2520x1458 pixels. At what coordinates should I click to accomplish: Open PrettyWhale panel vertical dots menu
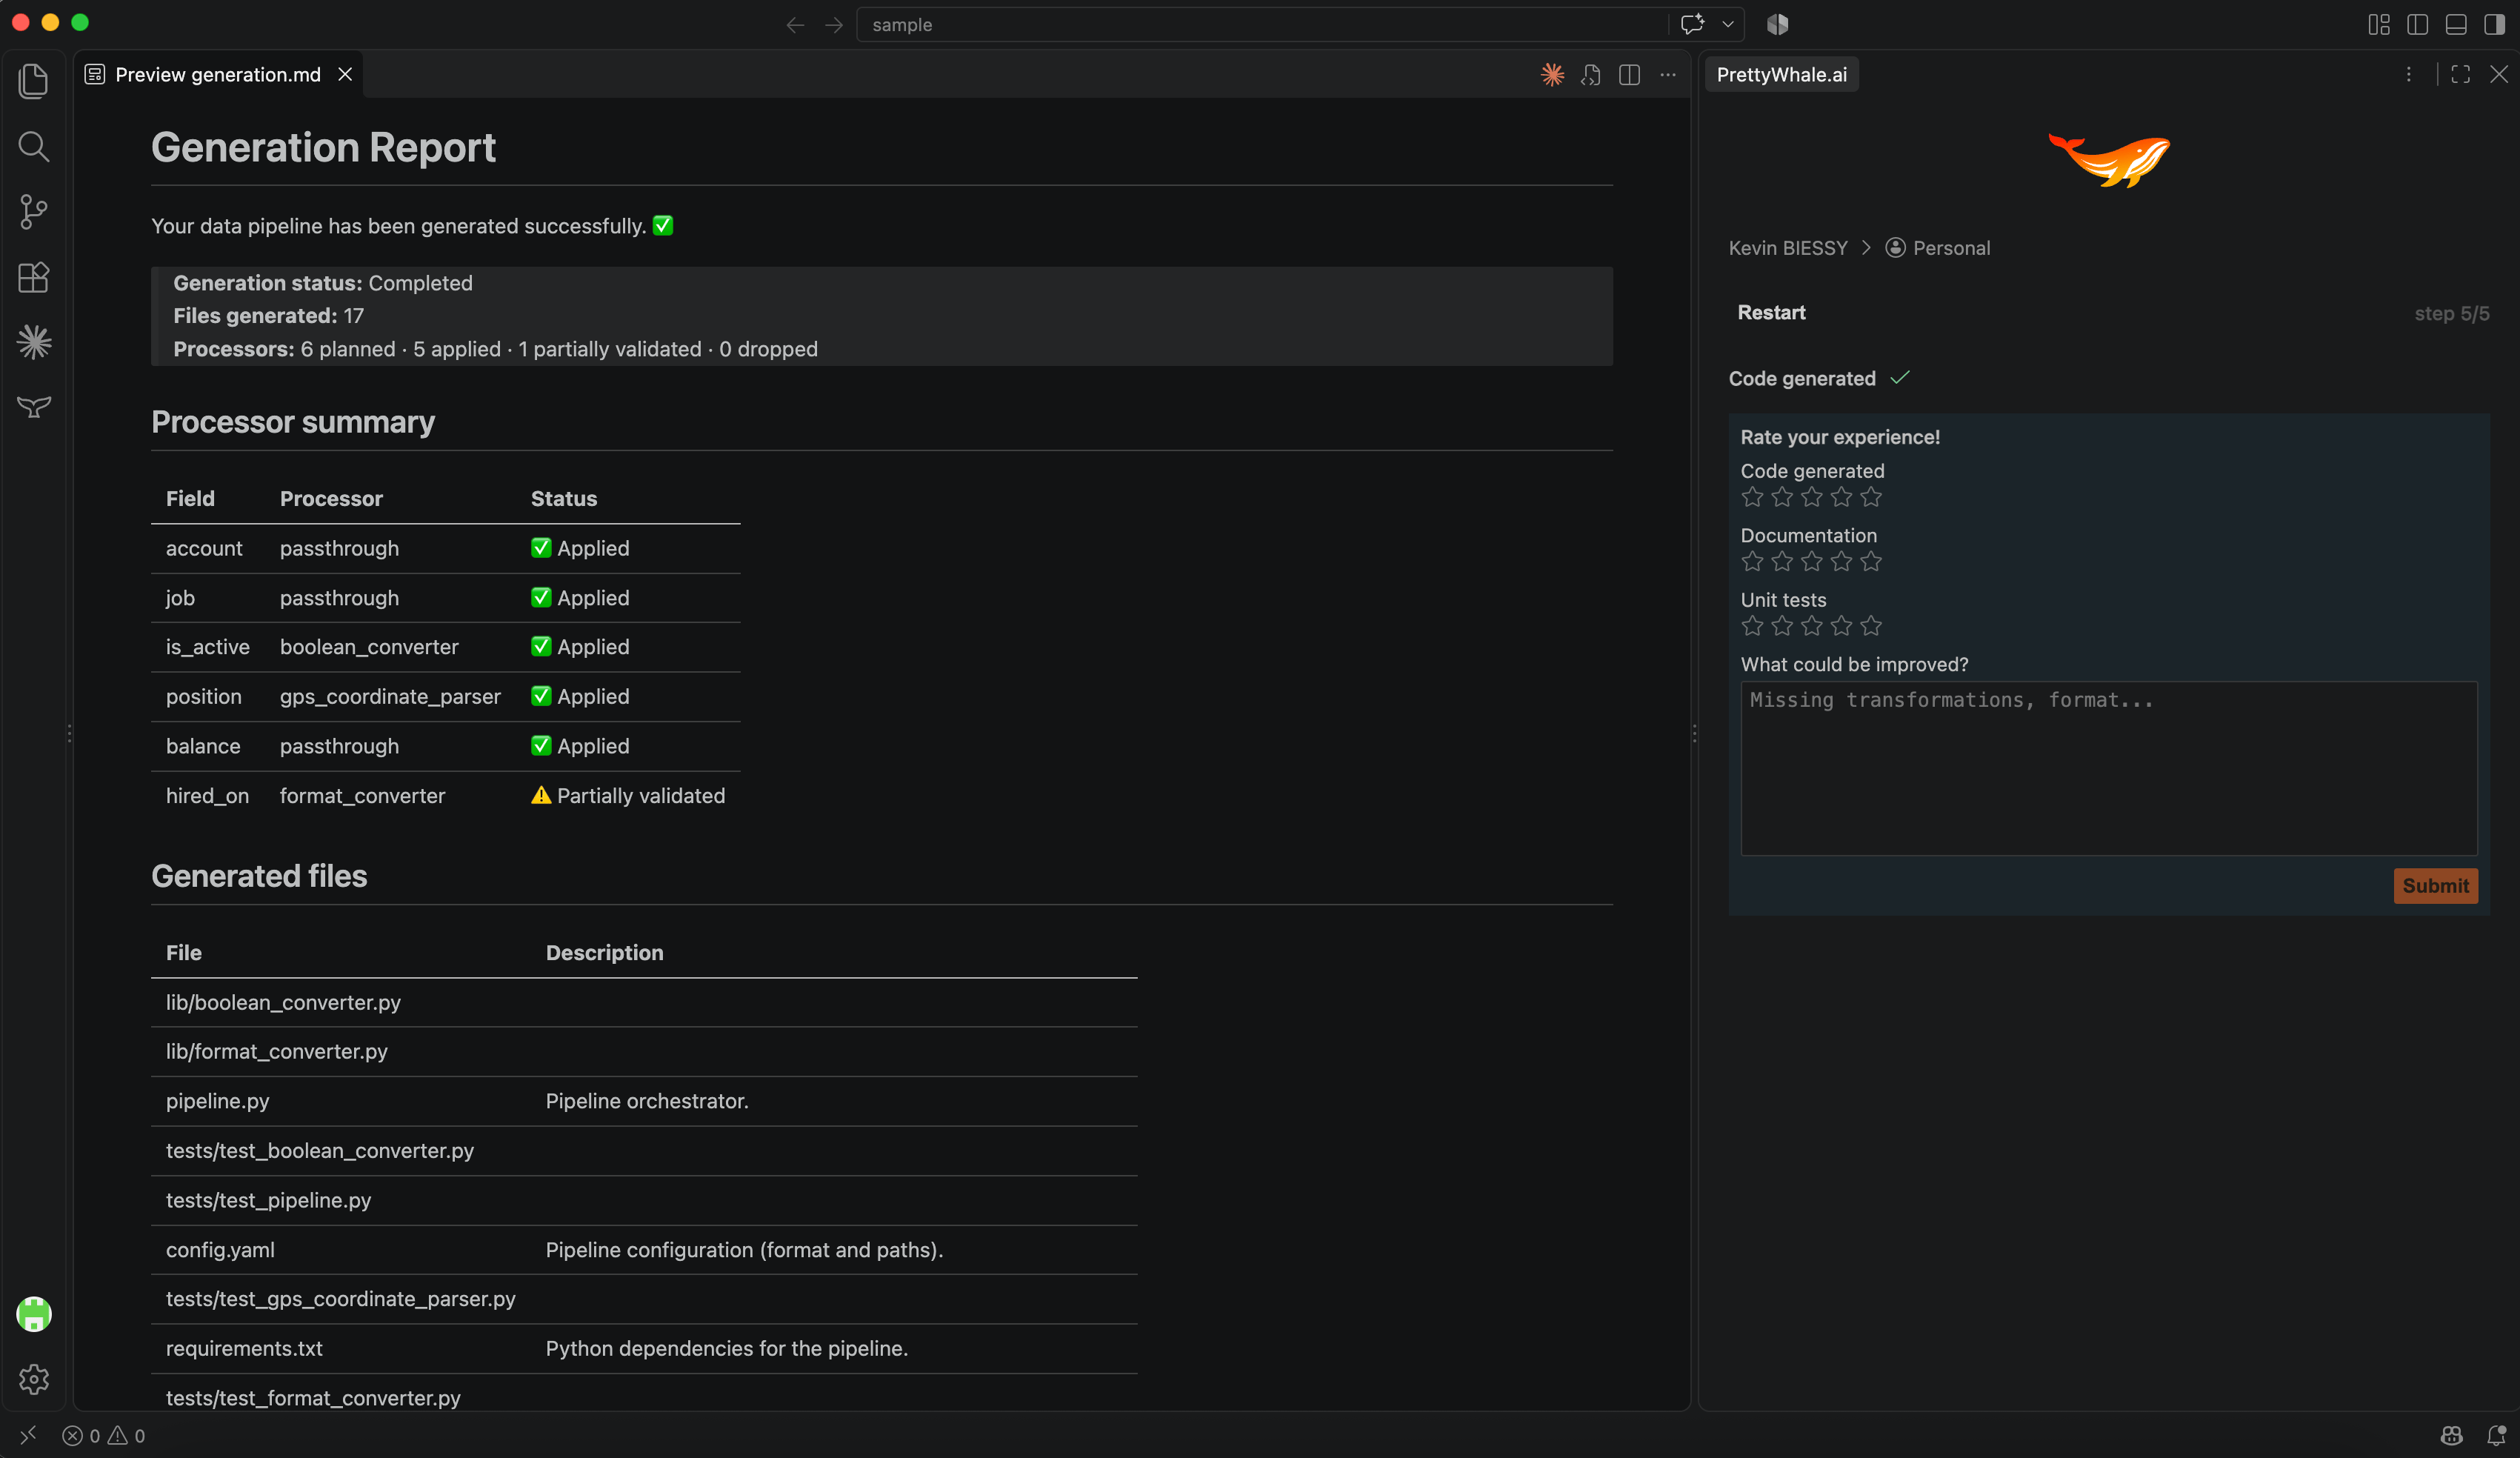pyautogui.click(x=2409, y=75)
